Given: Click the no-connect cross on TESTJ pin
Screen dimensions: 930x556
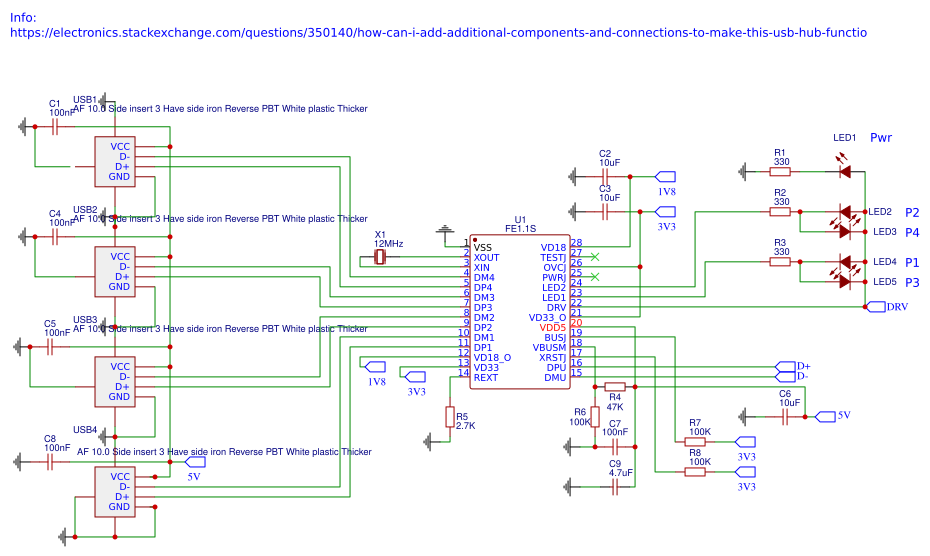Looking at the screenshot, I should click(x=595, y=257).
